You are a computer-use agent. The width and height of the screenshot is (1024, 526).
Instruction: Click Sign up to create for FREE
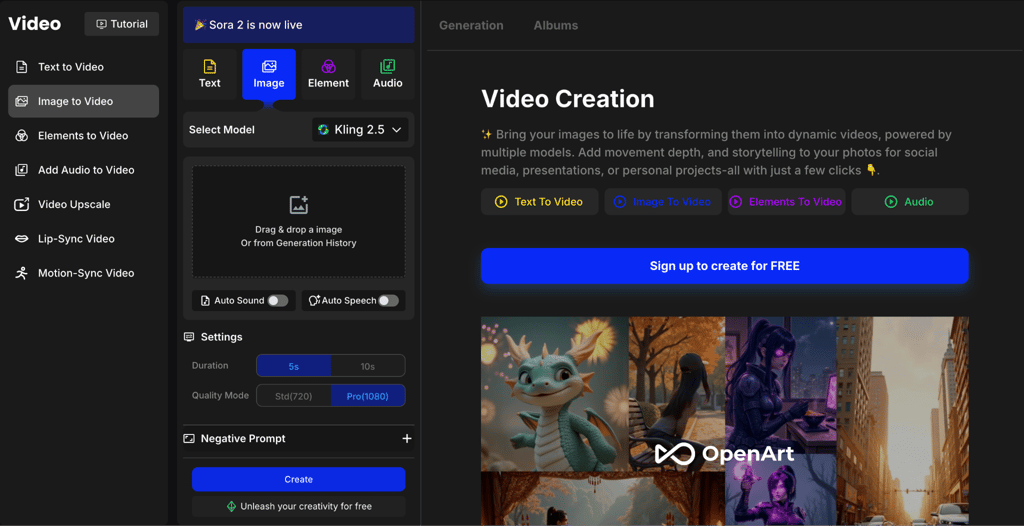[x=725, y=266]
